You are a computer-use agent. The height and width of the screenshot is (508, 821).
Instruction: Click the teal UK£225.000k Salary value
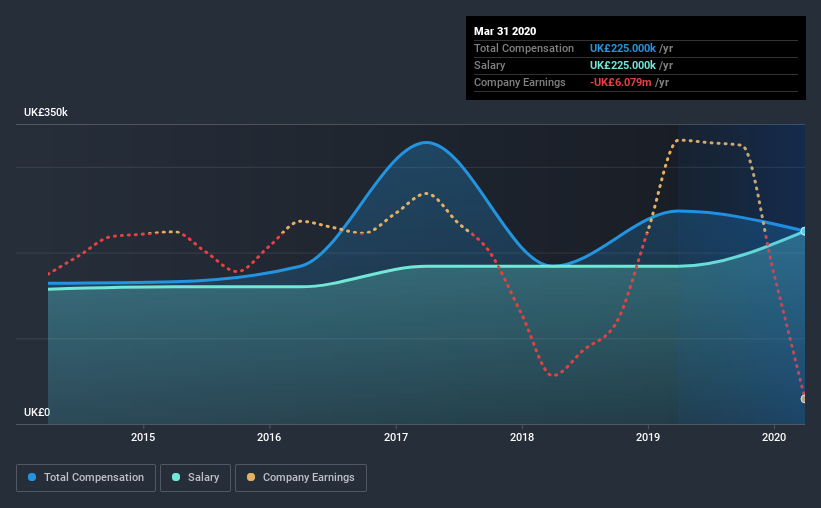(x=623, y=65)
